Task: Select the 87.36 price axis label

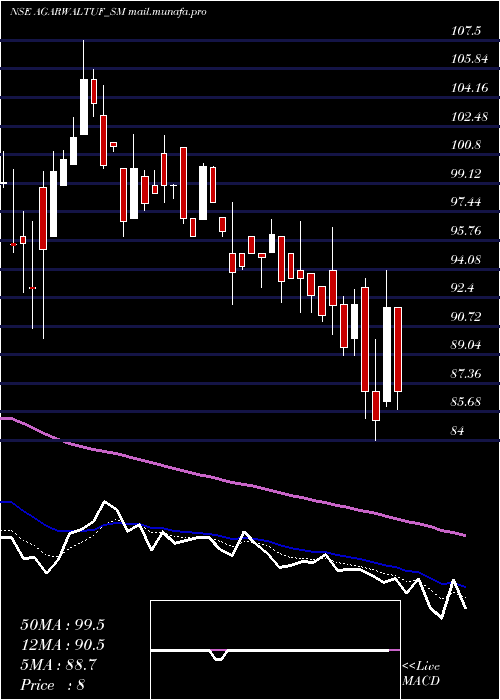Action: pos(467,374)
